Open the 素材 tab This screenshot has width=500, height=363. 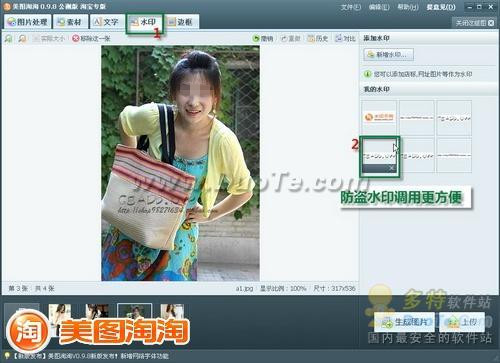tap(70, 22)
